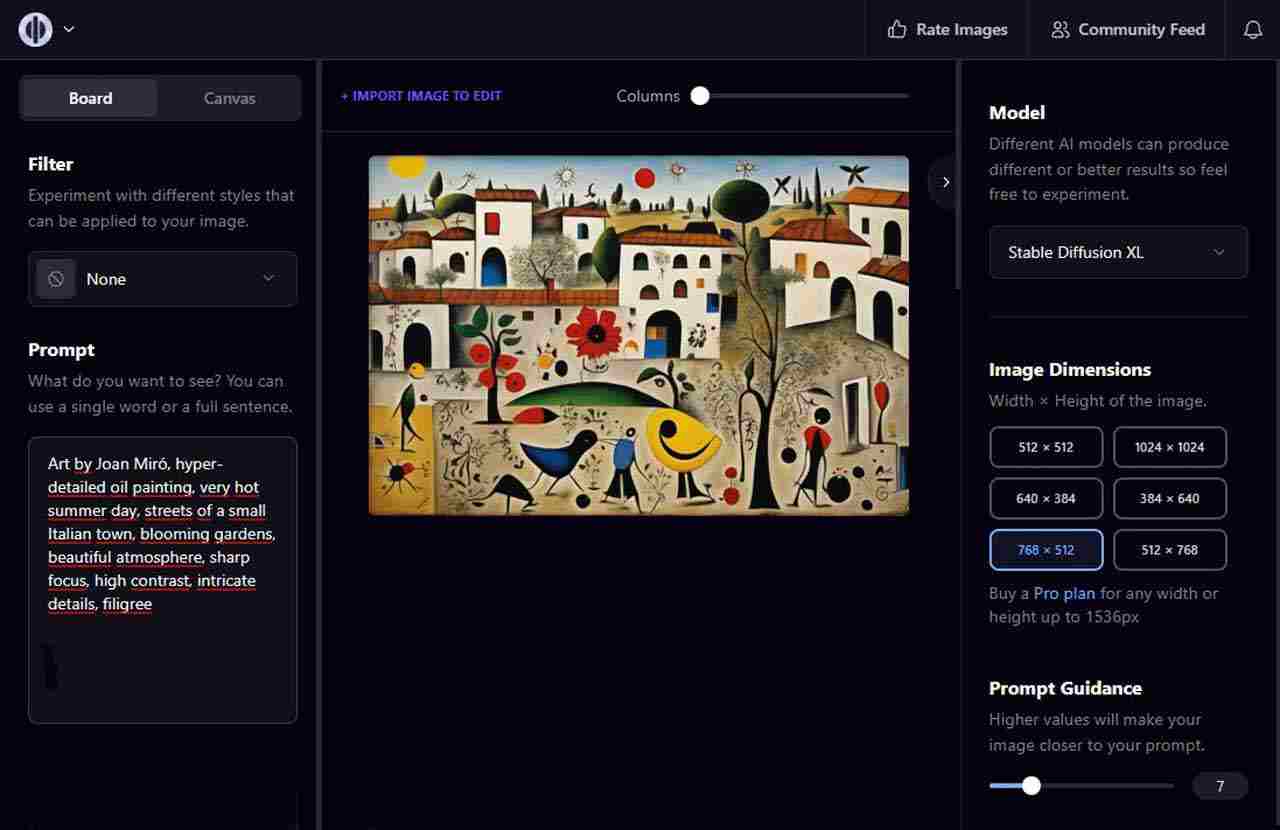Click the Playground logo icon
Screen dimensions: 1280x830
click(35, 29)
